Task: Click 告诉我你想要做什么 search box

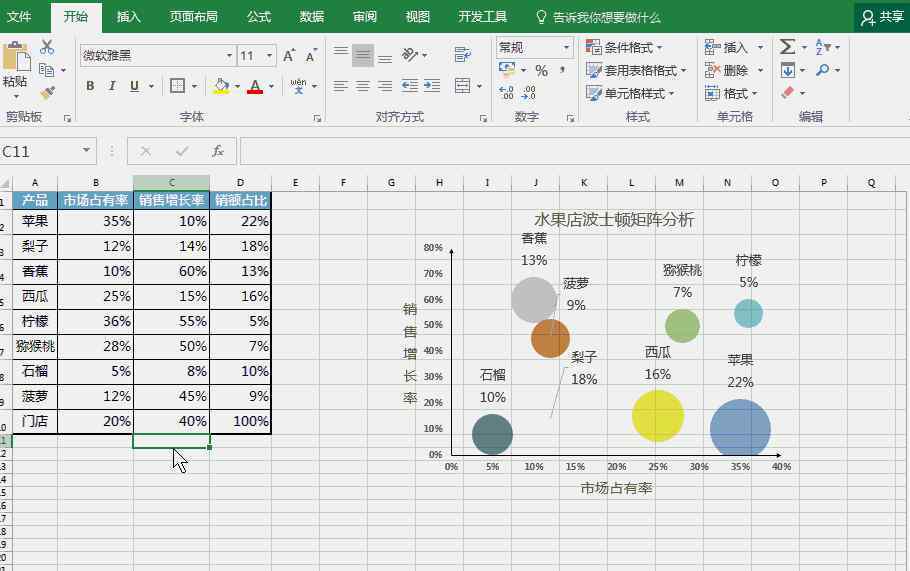Action: (598, 17)
